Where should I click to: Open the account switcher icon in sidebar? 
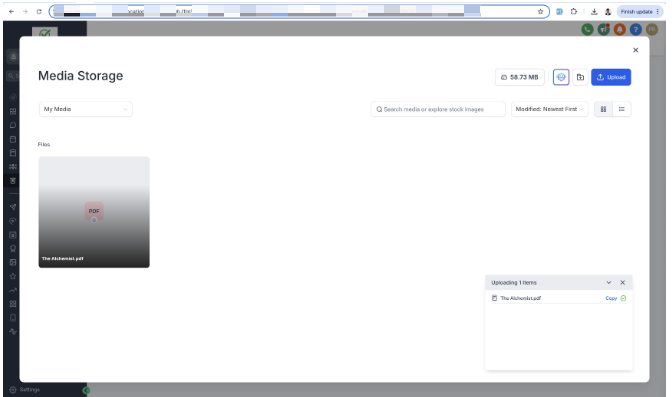(x=13, y=57)
